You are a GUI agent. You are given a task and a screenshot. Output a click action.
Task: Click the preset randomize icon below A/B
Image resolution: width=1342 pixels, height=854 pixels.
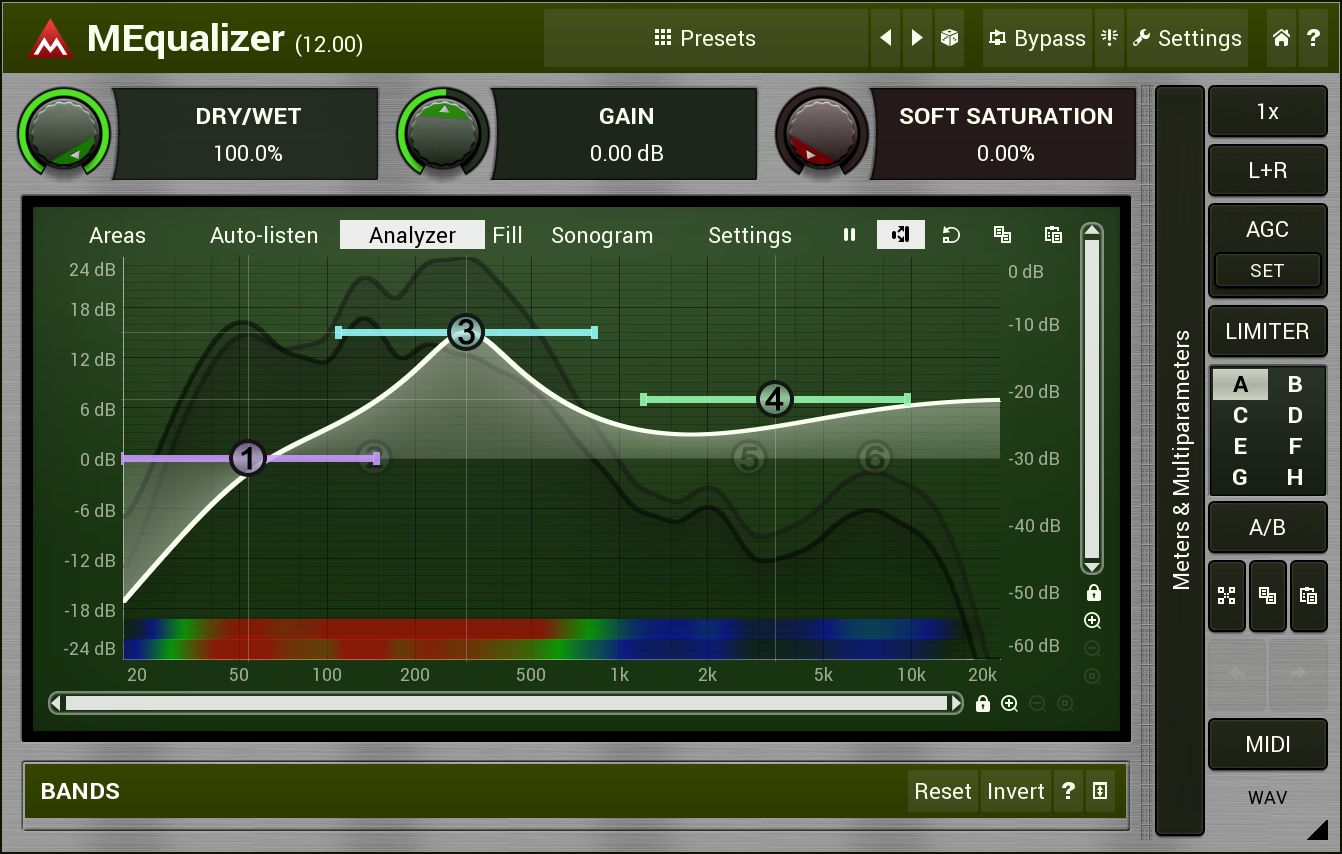[1227, 596]
